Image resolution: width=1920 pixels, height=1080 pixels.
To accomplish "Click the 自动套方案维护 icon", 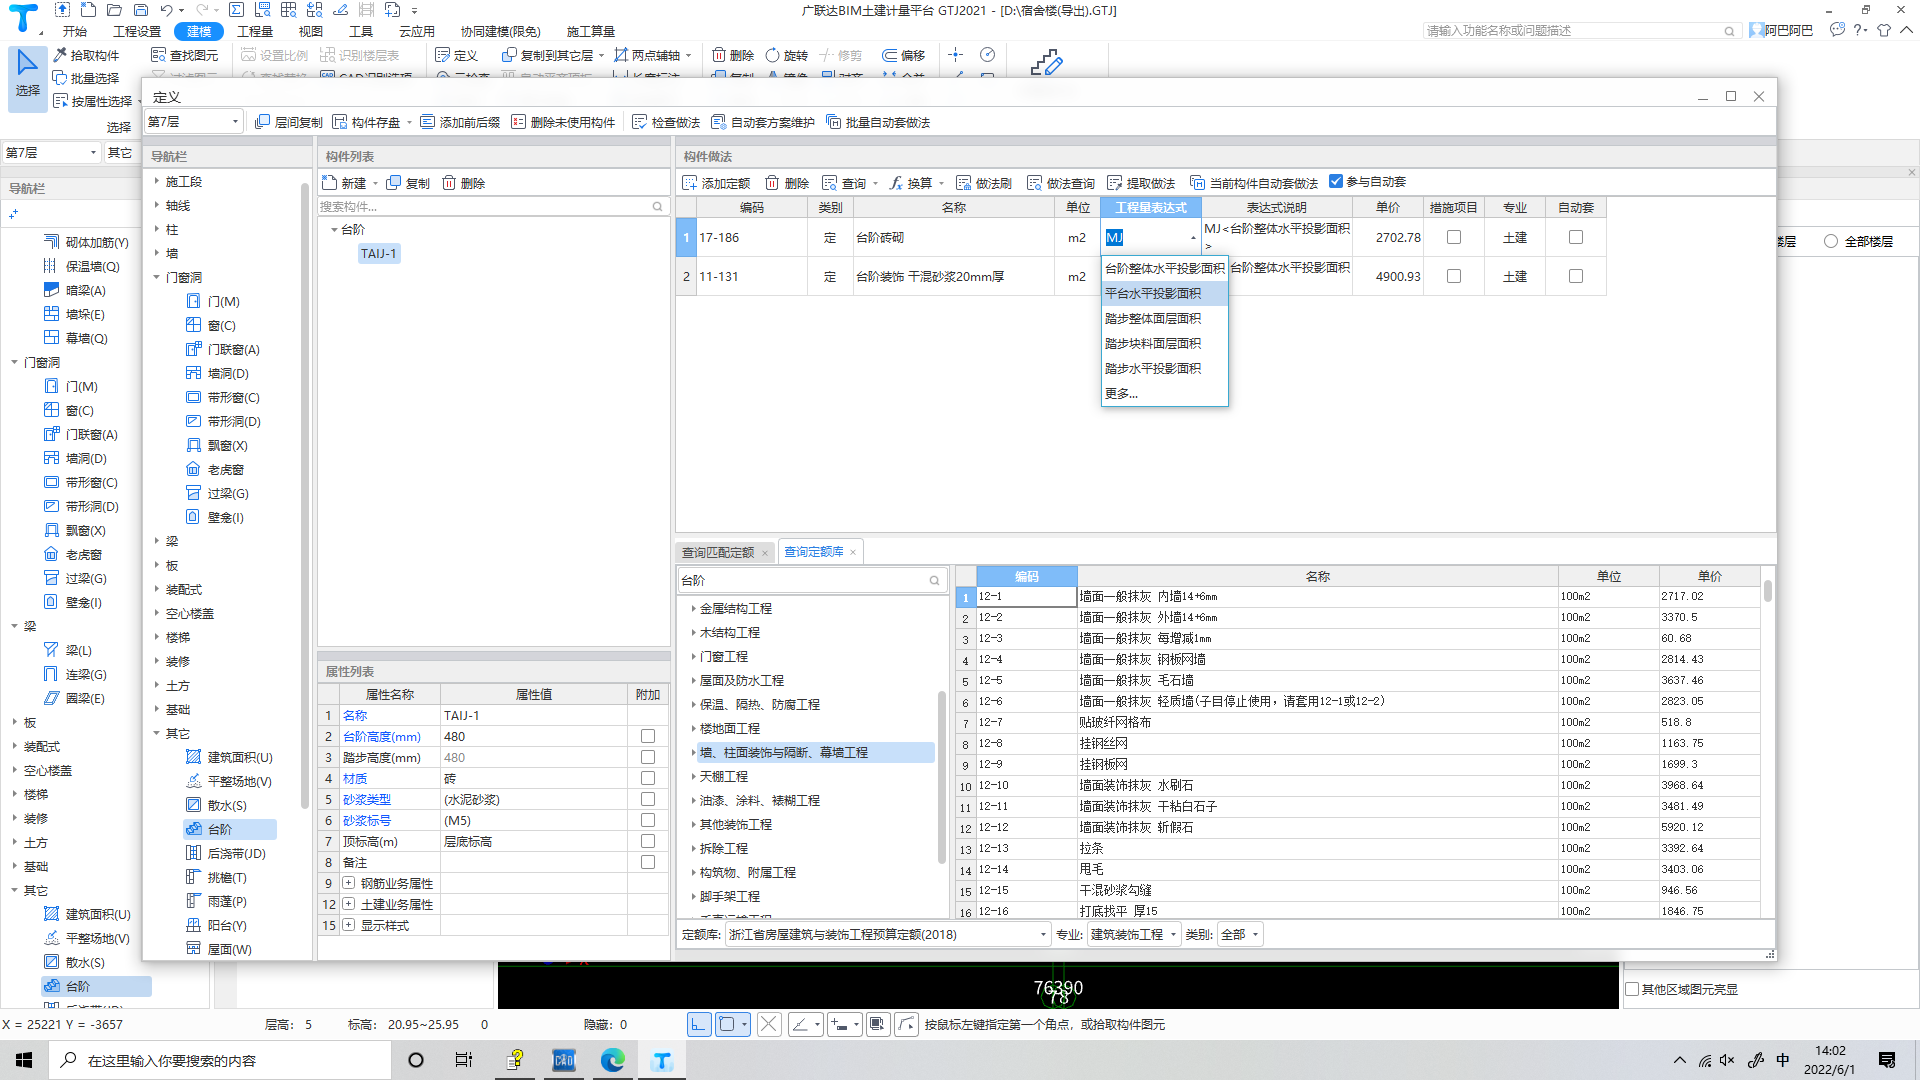I will point(718,122).
